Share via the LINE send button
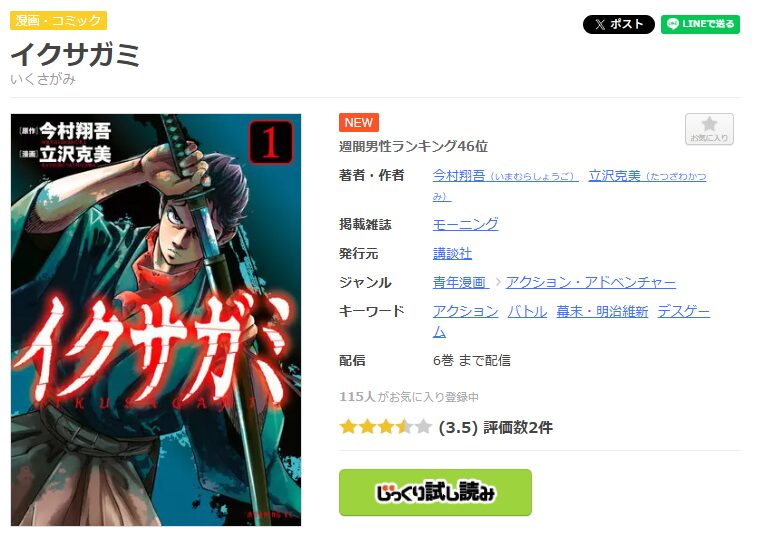778x533 pixels. click(700, 24)
